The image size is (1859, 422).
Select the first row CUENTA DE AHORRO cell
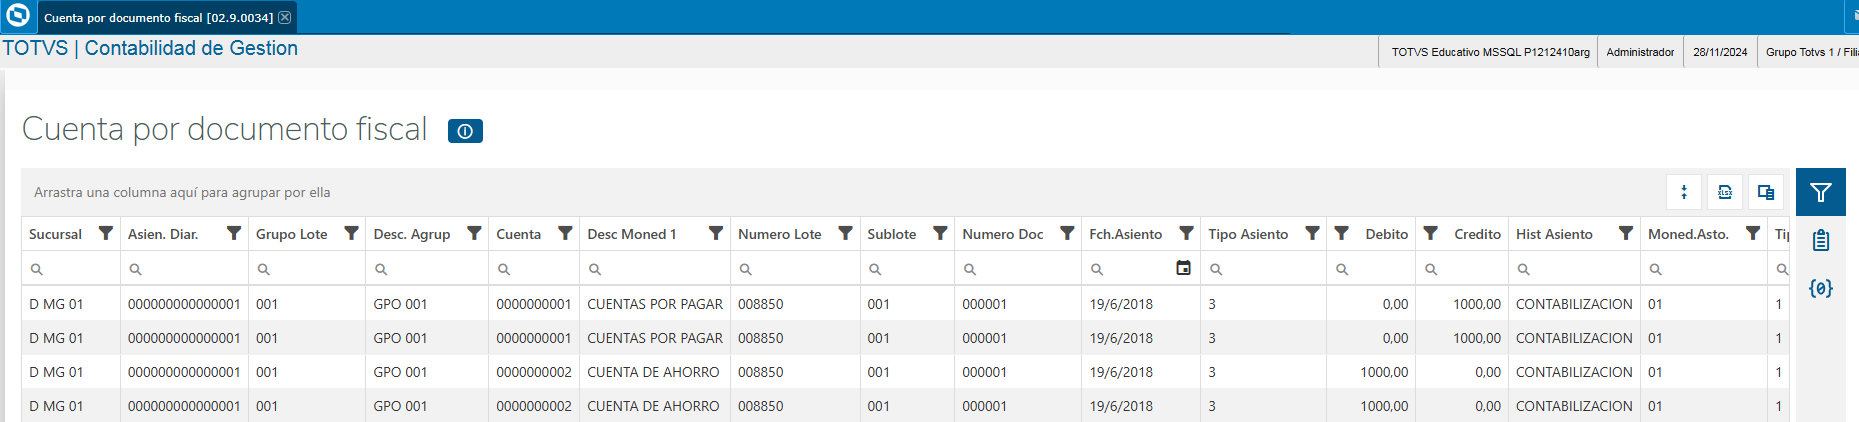click(653, 372)
